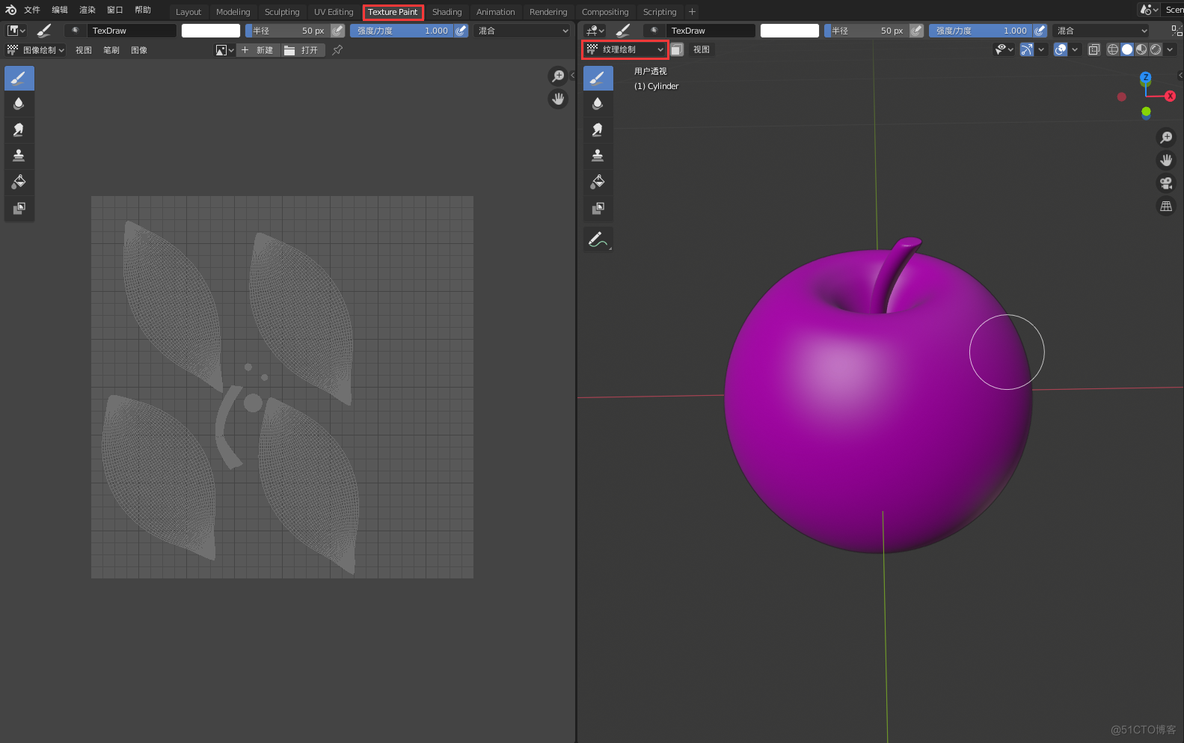
Task: Click white brush color swatch in image editor
Action: coord(211,30)
